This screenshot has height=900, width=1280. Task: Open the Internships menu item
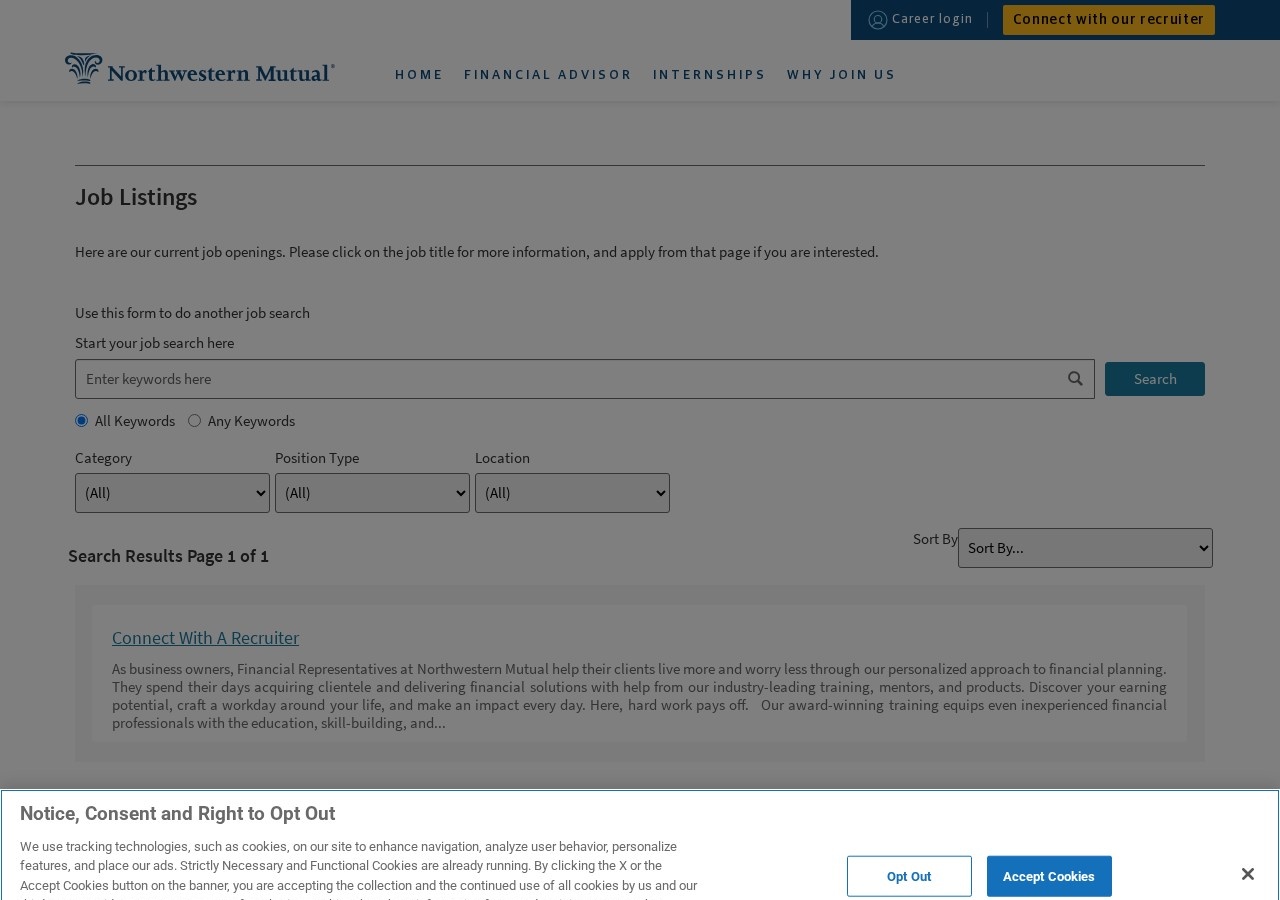pos(709,74)
